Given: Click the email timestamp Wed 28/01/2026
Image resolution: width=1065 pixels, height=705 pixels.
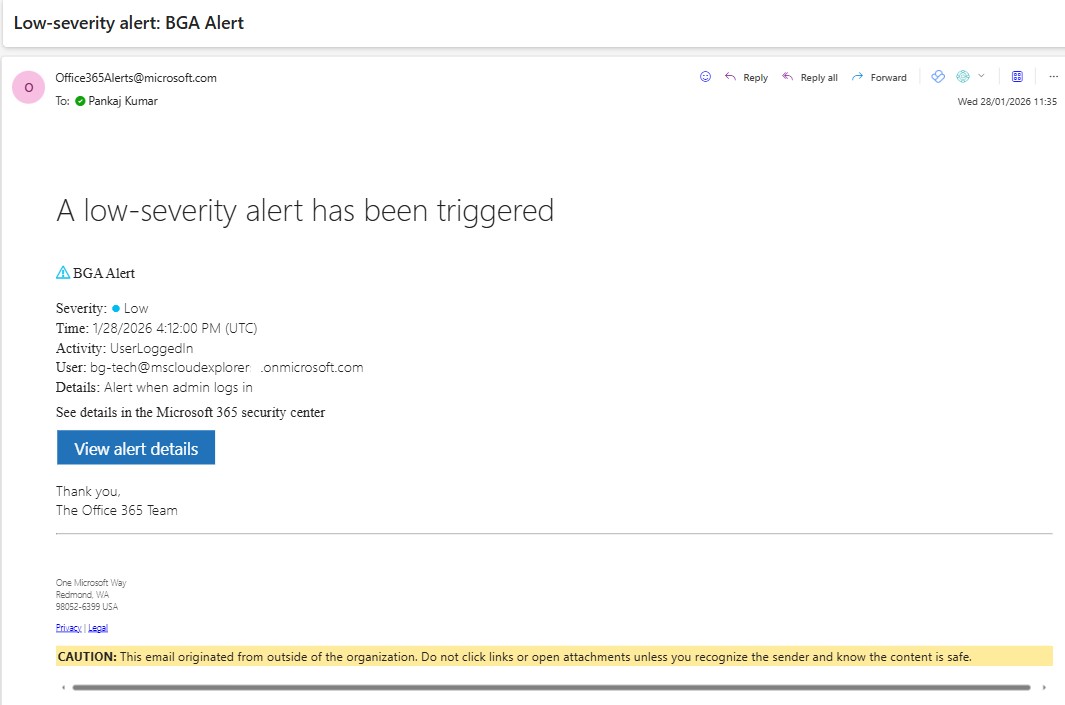Looking at the screenshot, I should tap(1008, 101).
